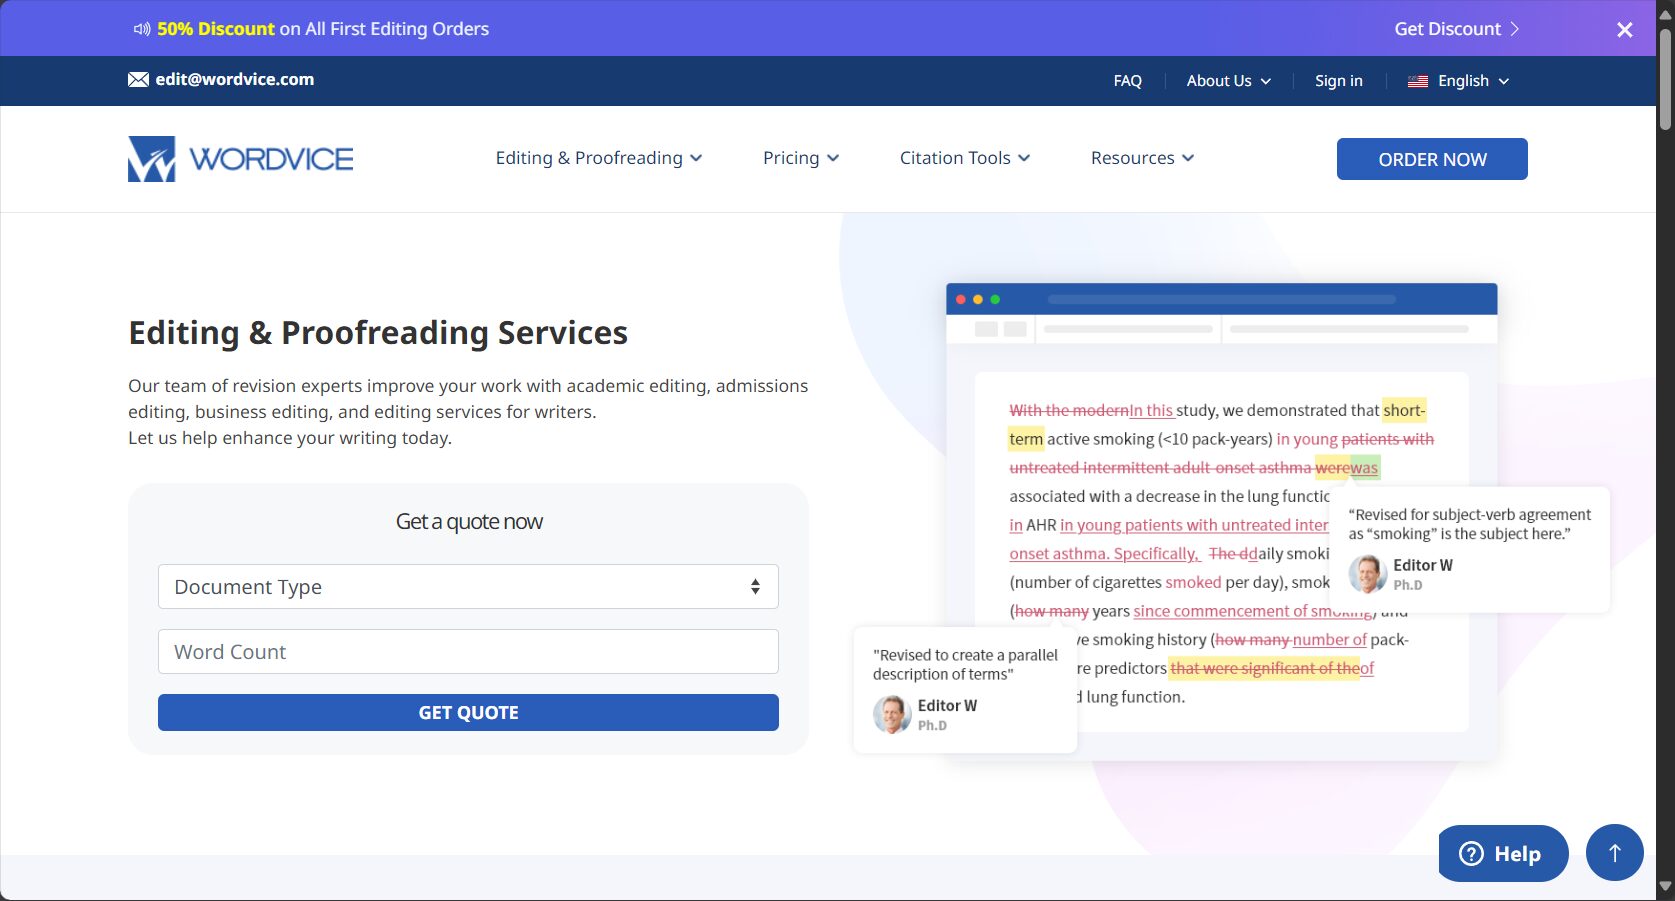Open the edit@wordvice.com email link

pyautogui.click(x=235, y=80)
